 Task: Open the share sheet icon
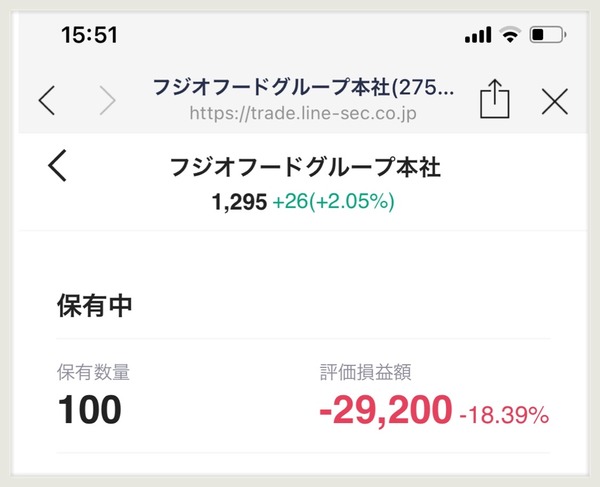click(x=494, y=99)
